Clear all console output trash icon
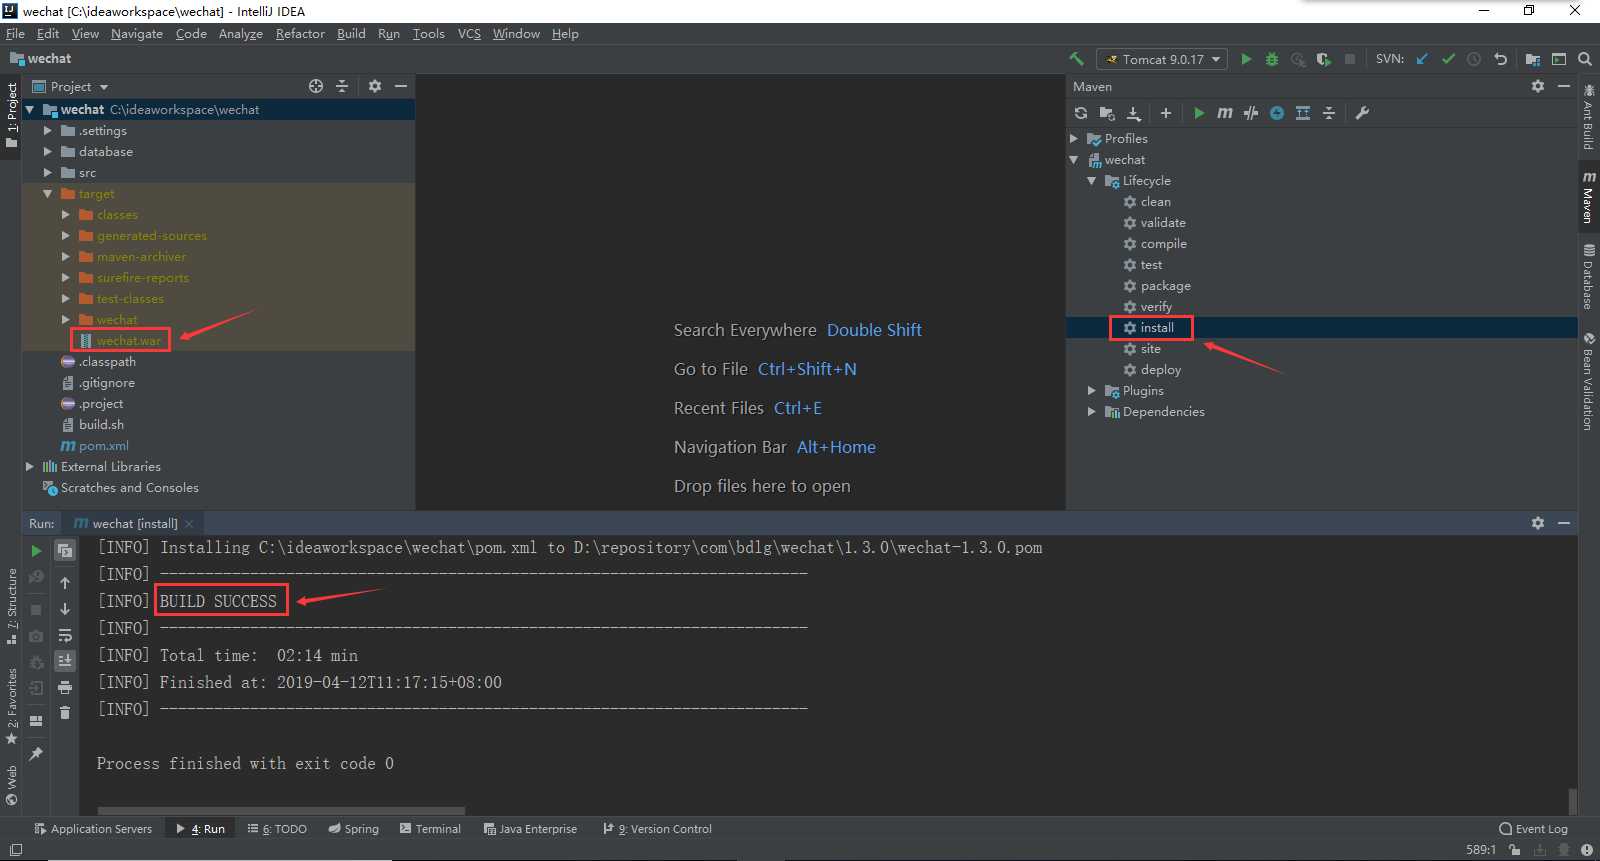Image resolution: width=1600 pixels, height=861 pixels. point(65,712)
